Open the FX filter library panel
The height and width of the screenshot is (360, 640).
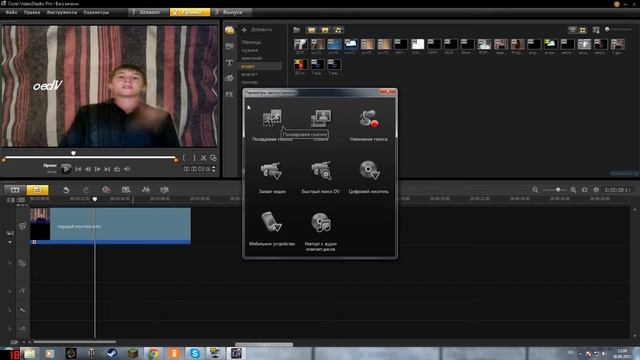coord(229,95)
